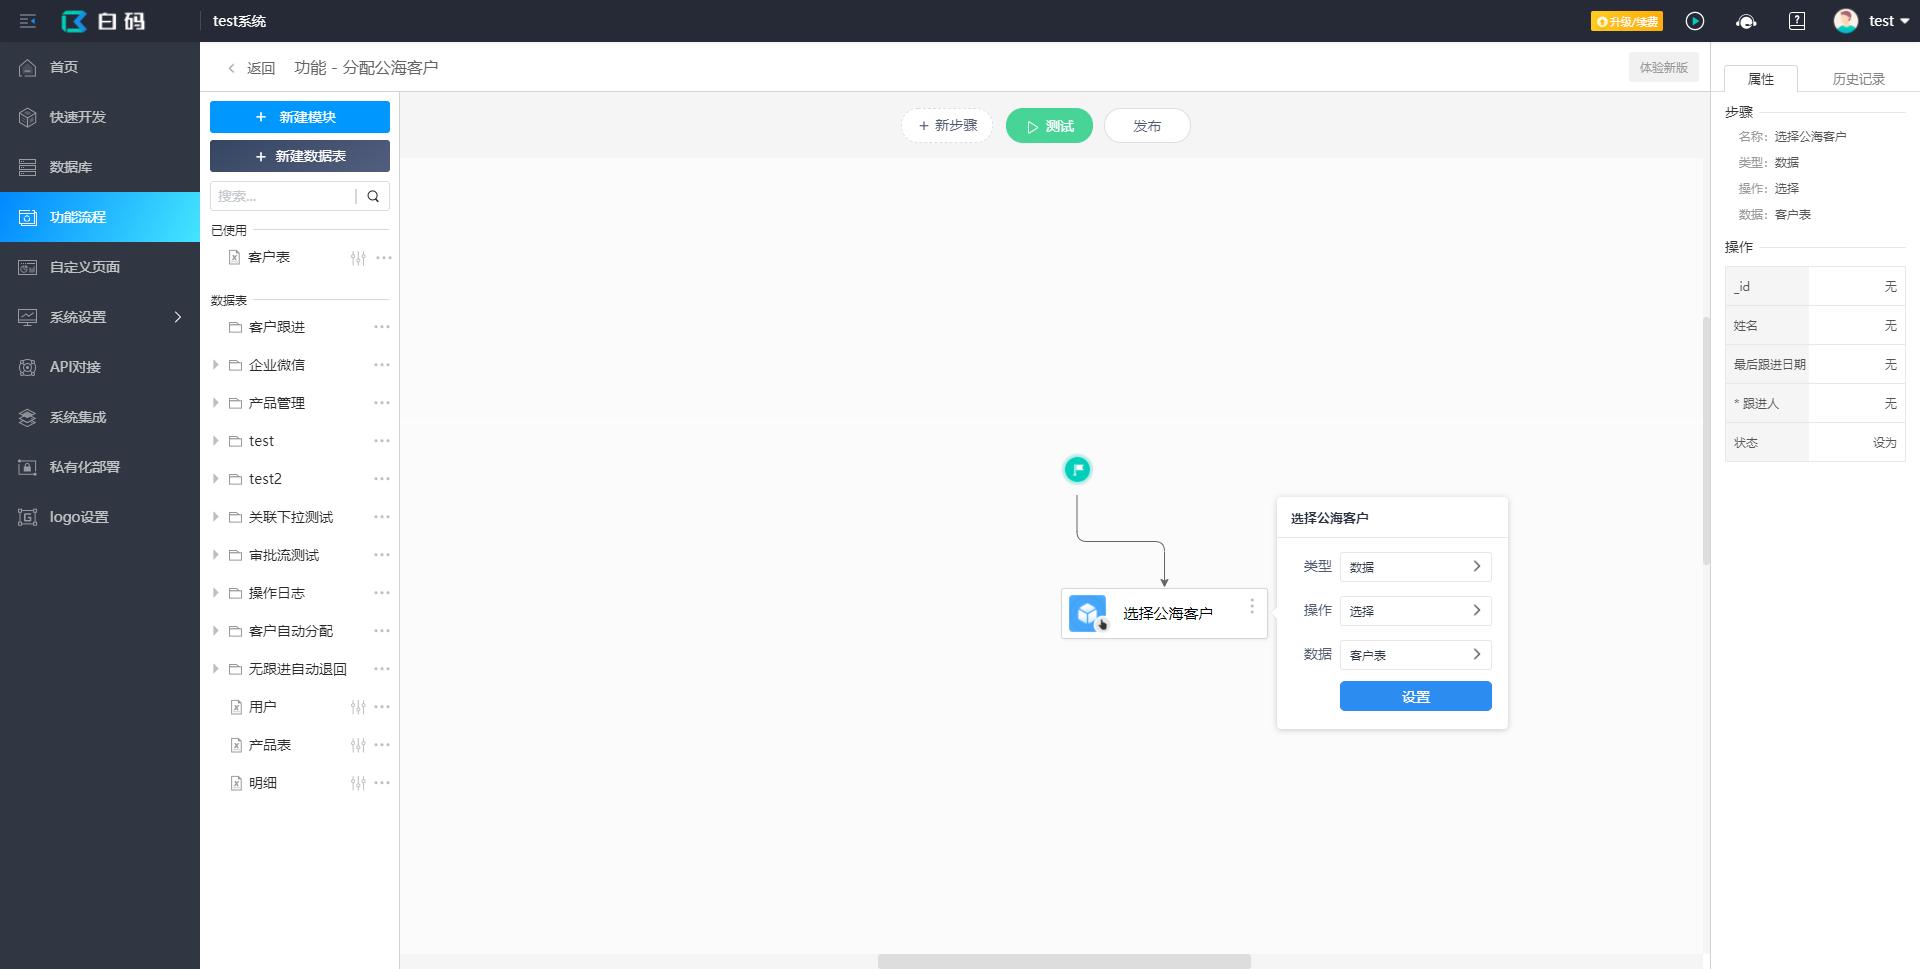
Task: Expand the 审批流测试 folder
Action: click(x=215, y=555)
